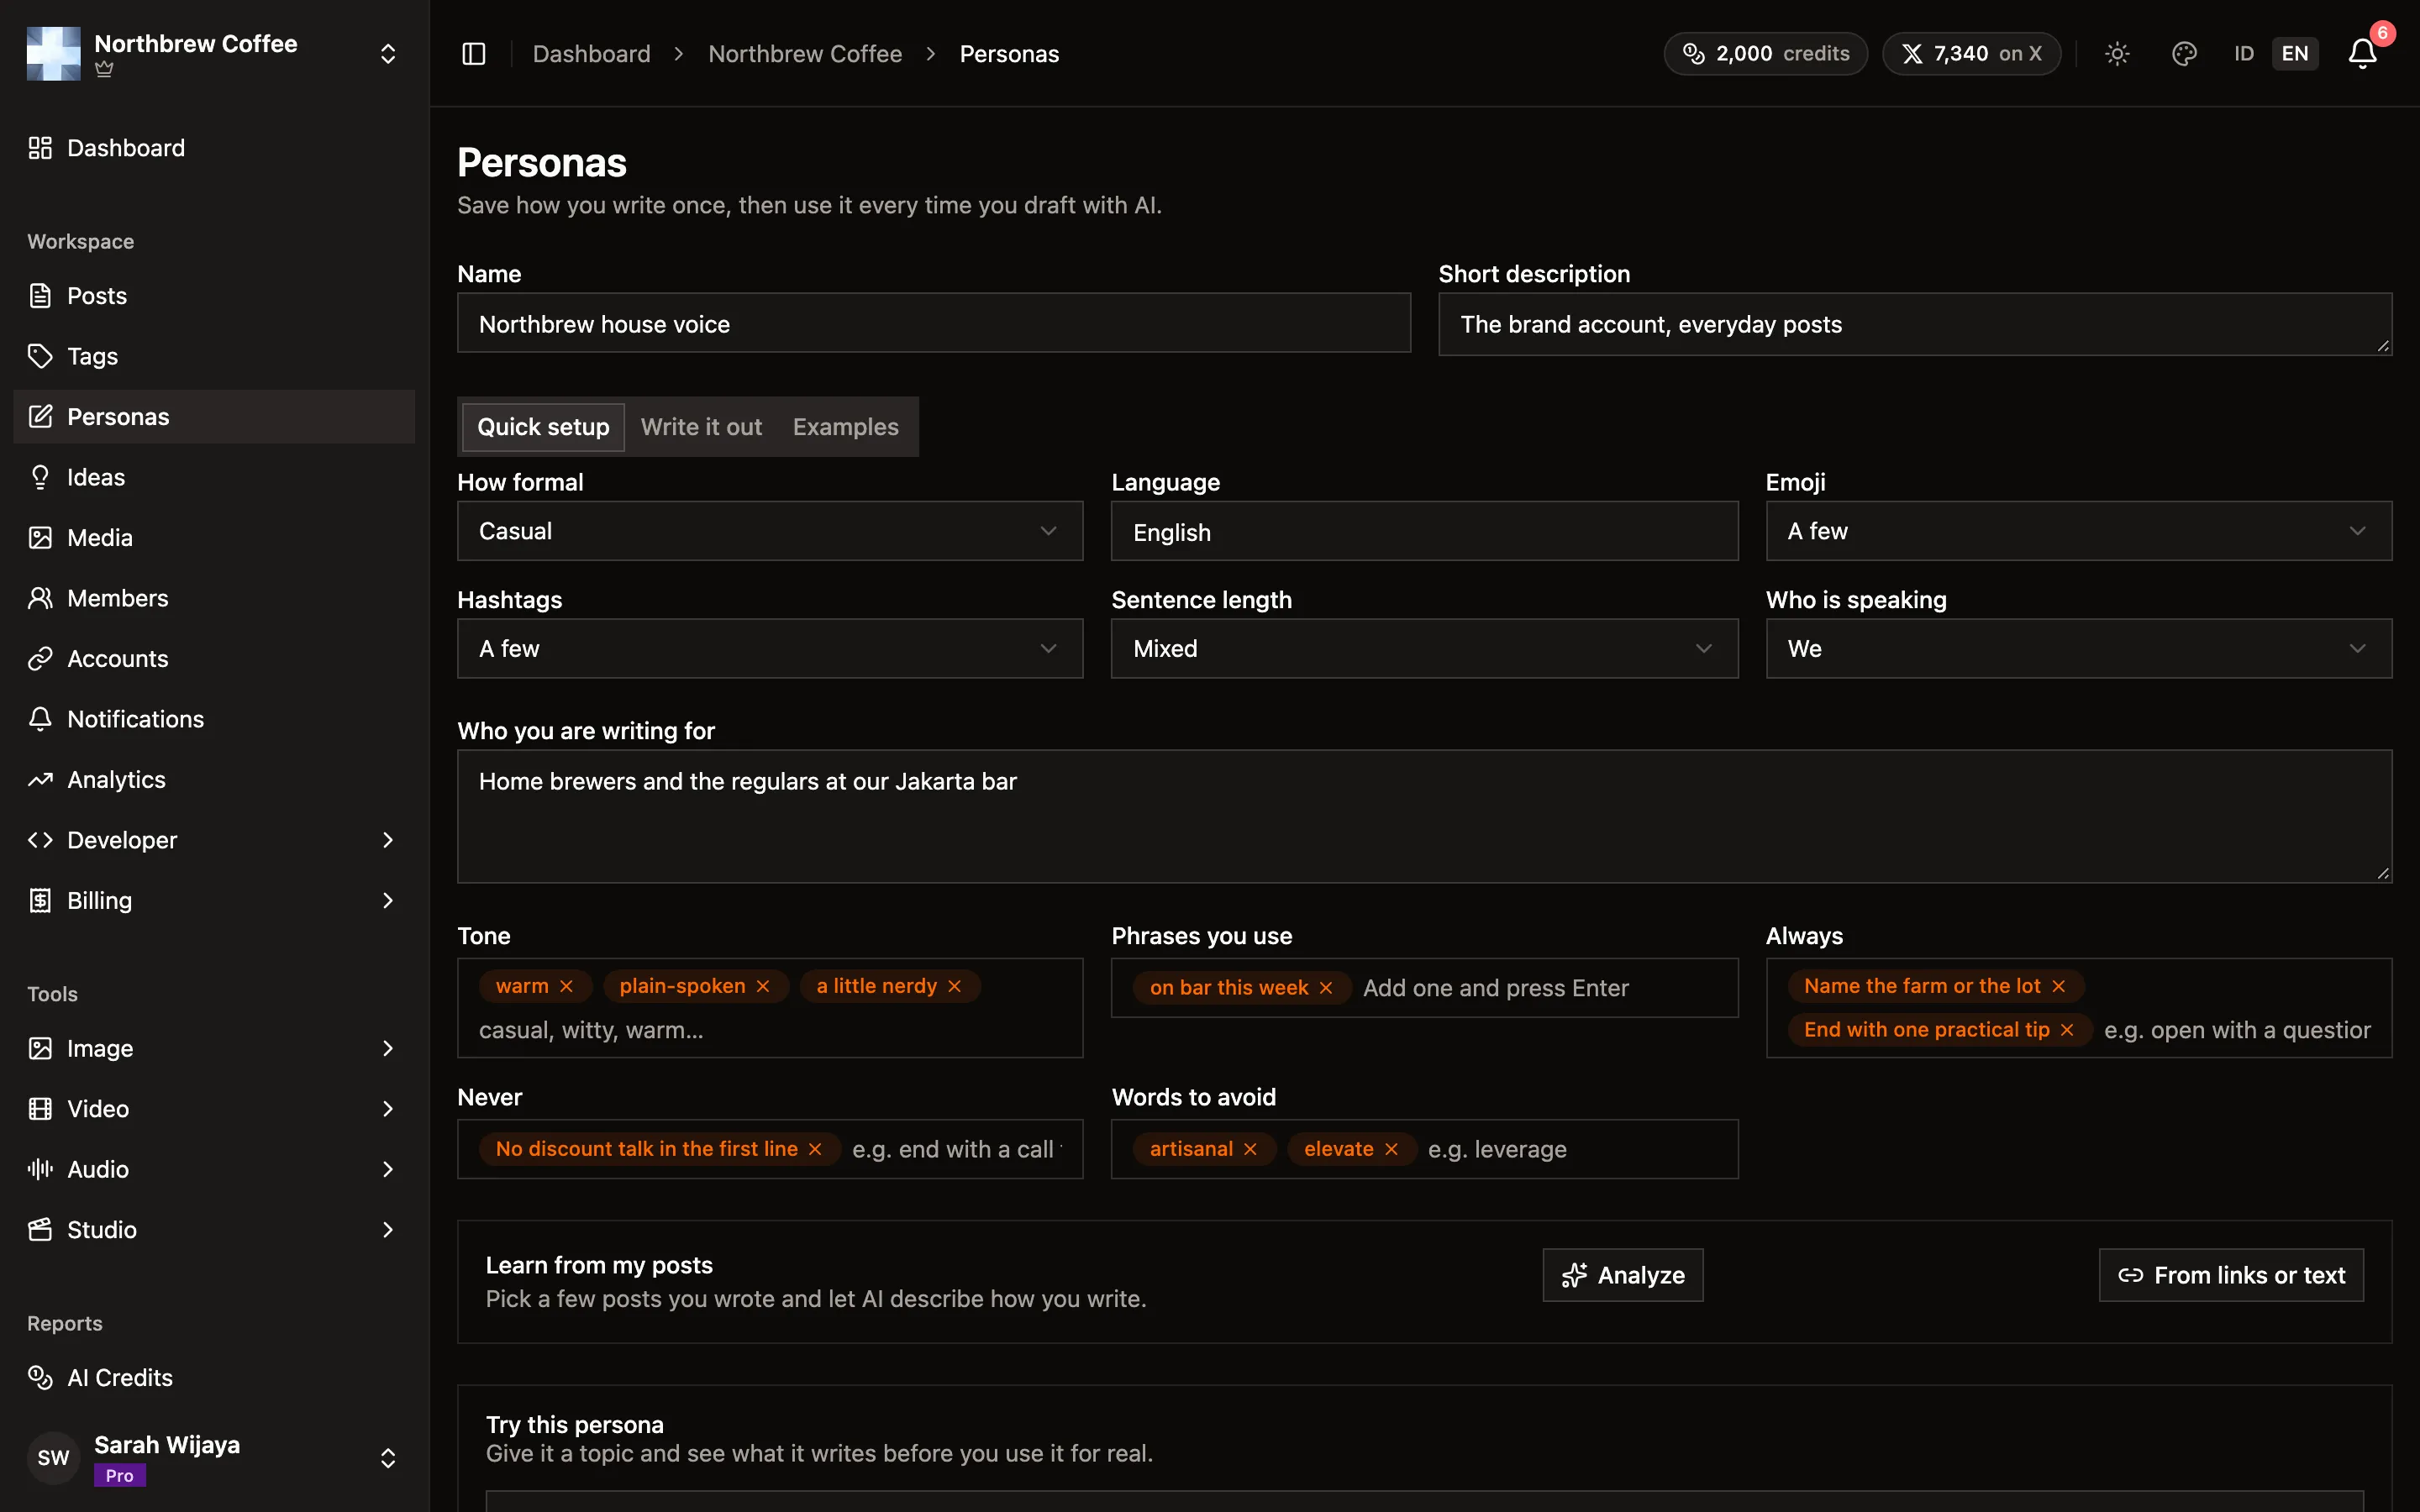
Task: Open the Emoji dropdown
Action: click(2078, 531)
